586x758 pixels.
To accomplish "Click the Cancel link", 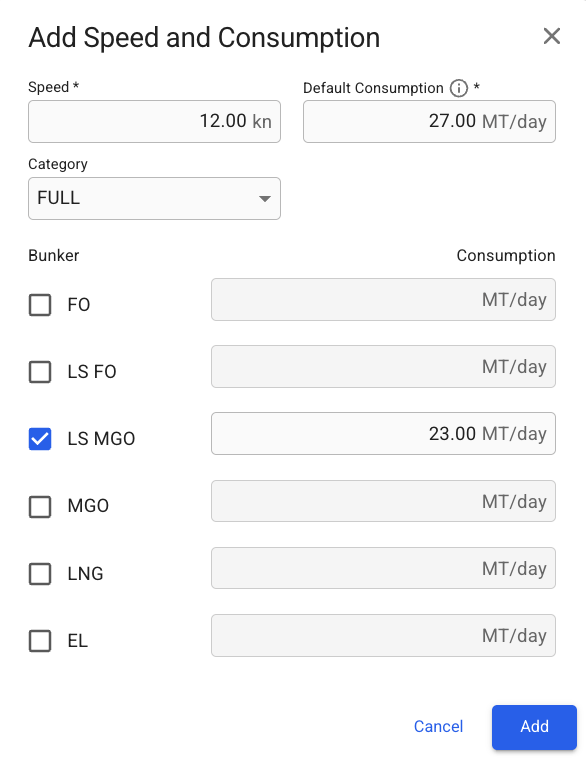I will coord(439,726).
